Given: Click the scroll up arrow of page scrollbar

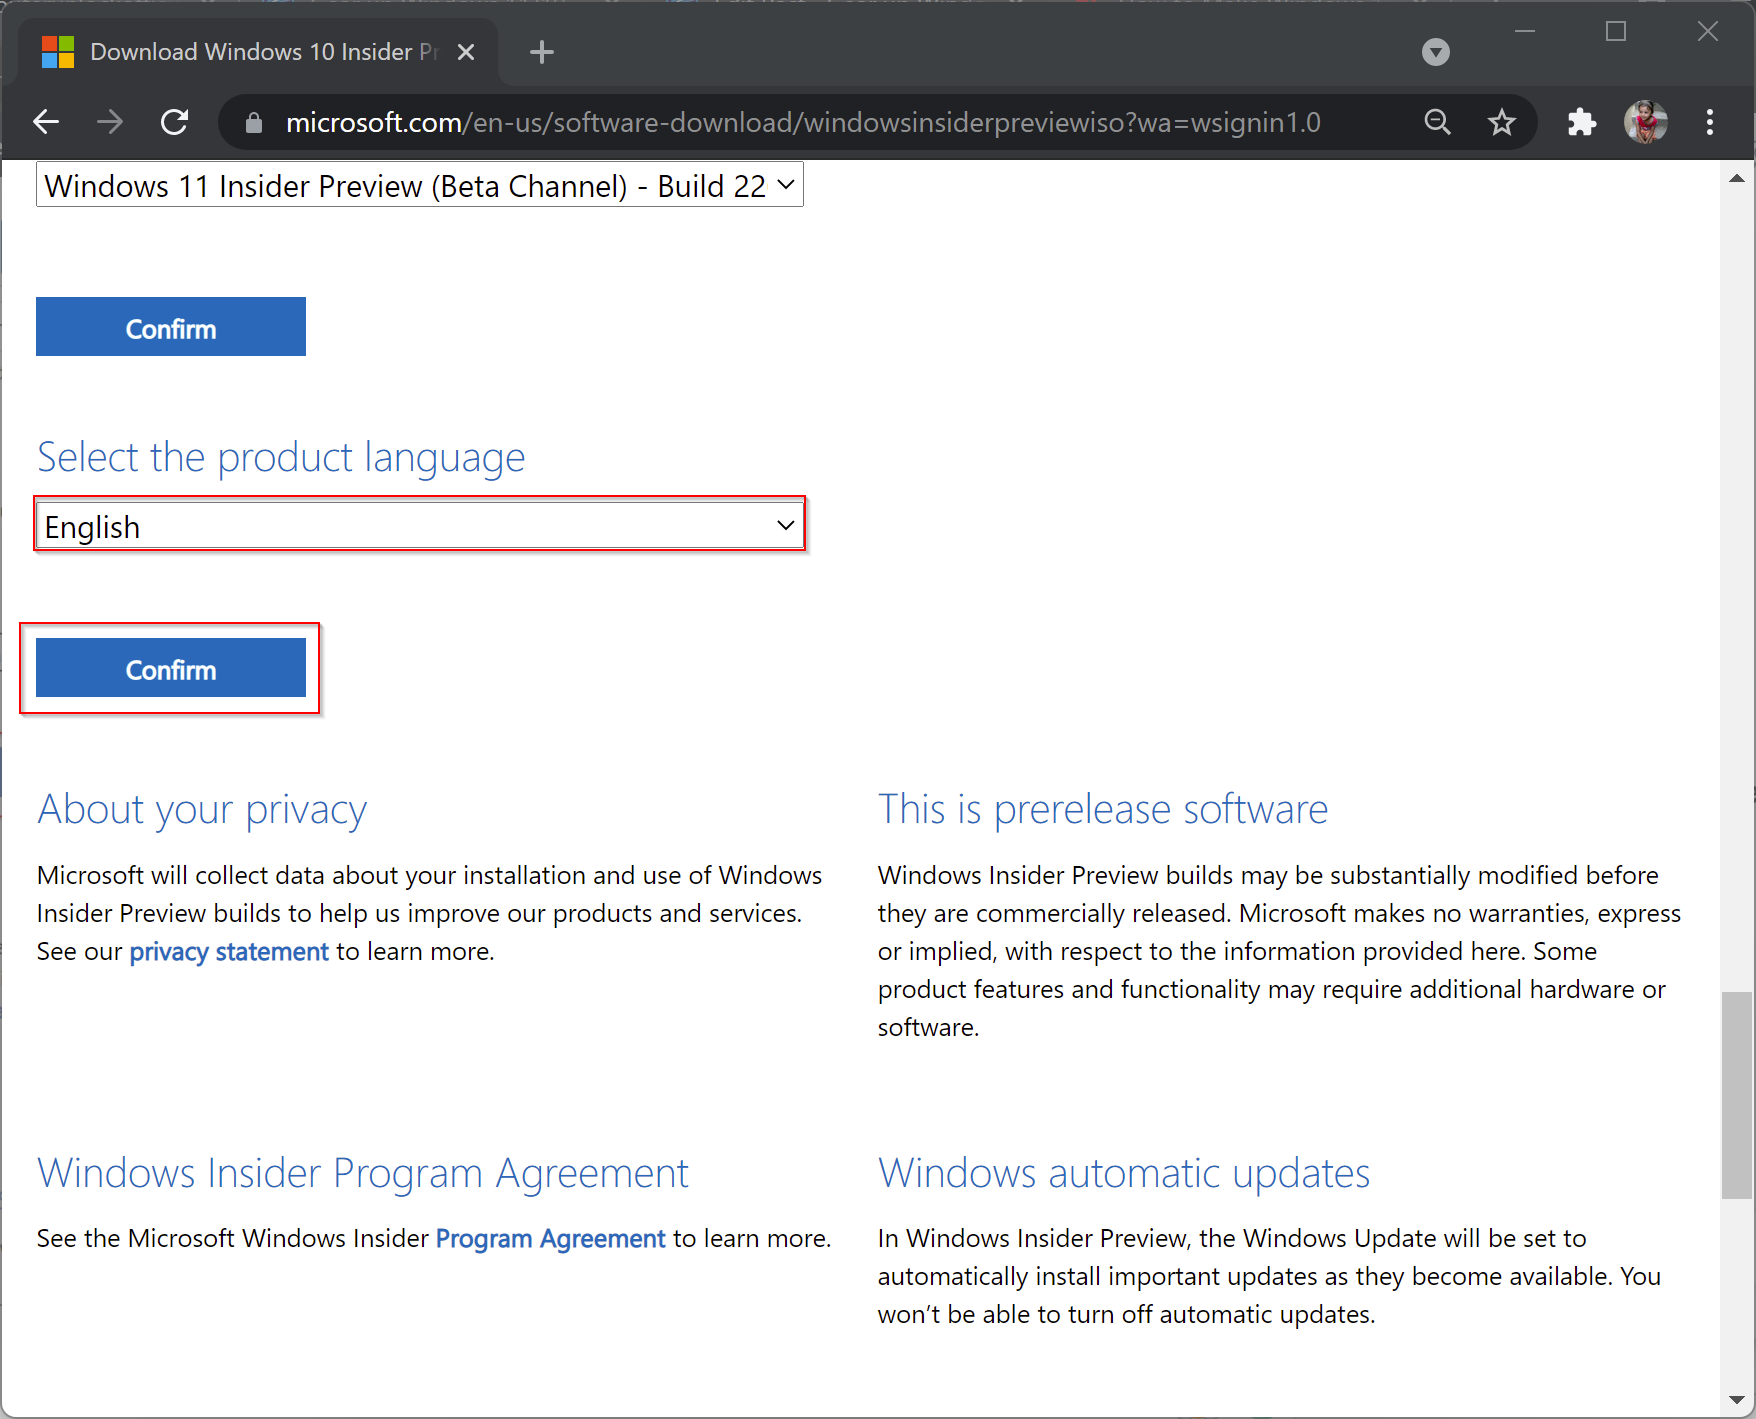Looking at the screenshot, I should (x=1737, y=178).
